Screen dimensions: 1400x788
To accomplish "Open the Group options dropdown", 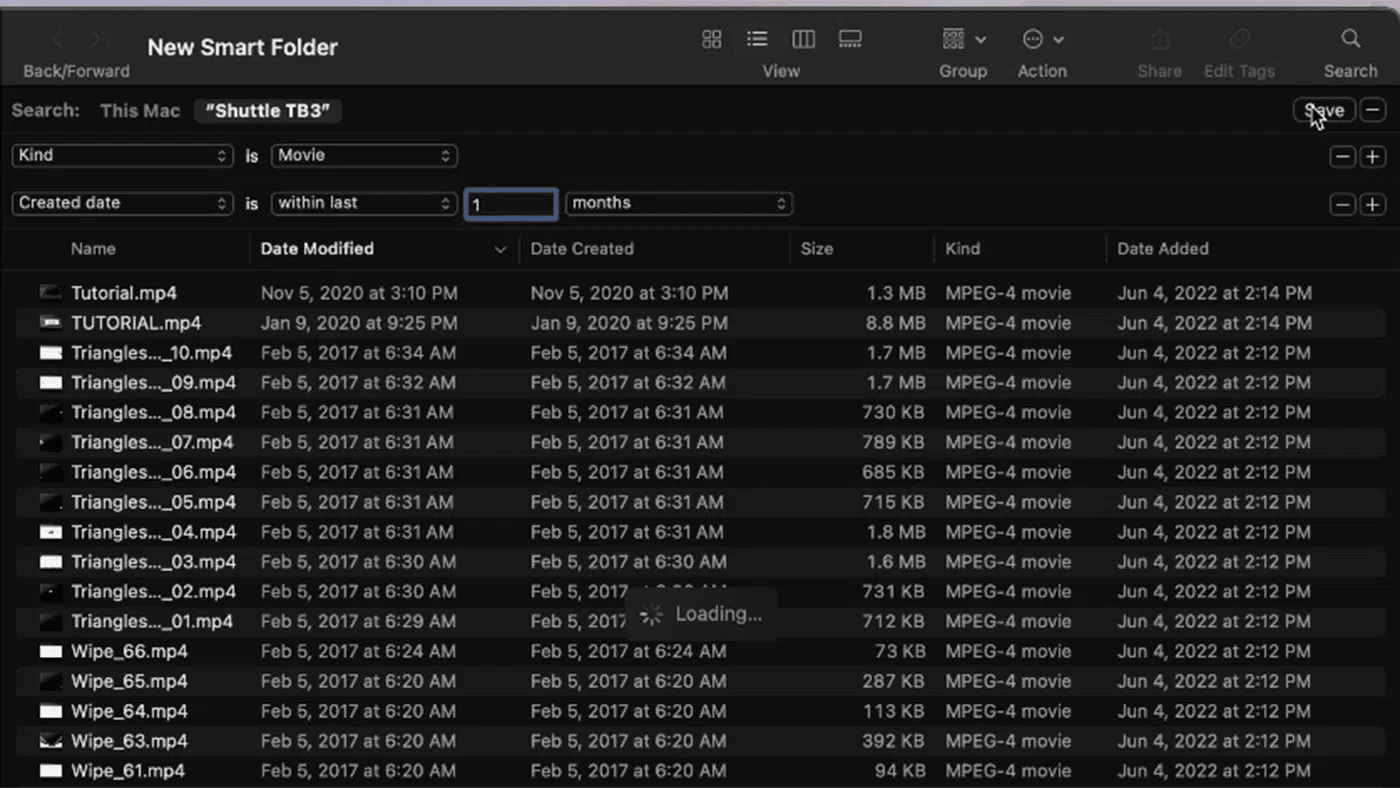I will point(963,39).
